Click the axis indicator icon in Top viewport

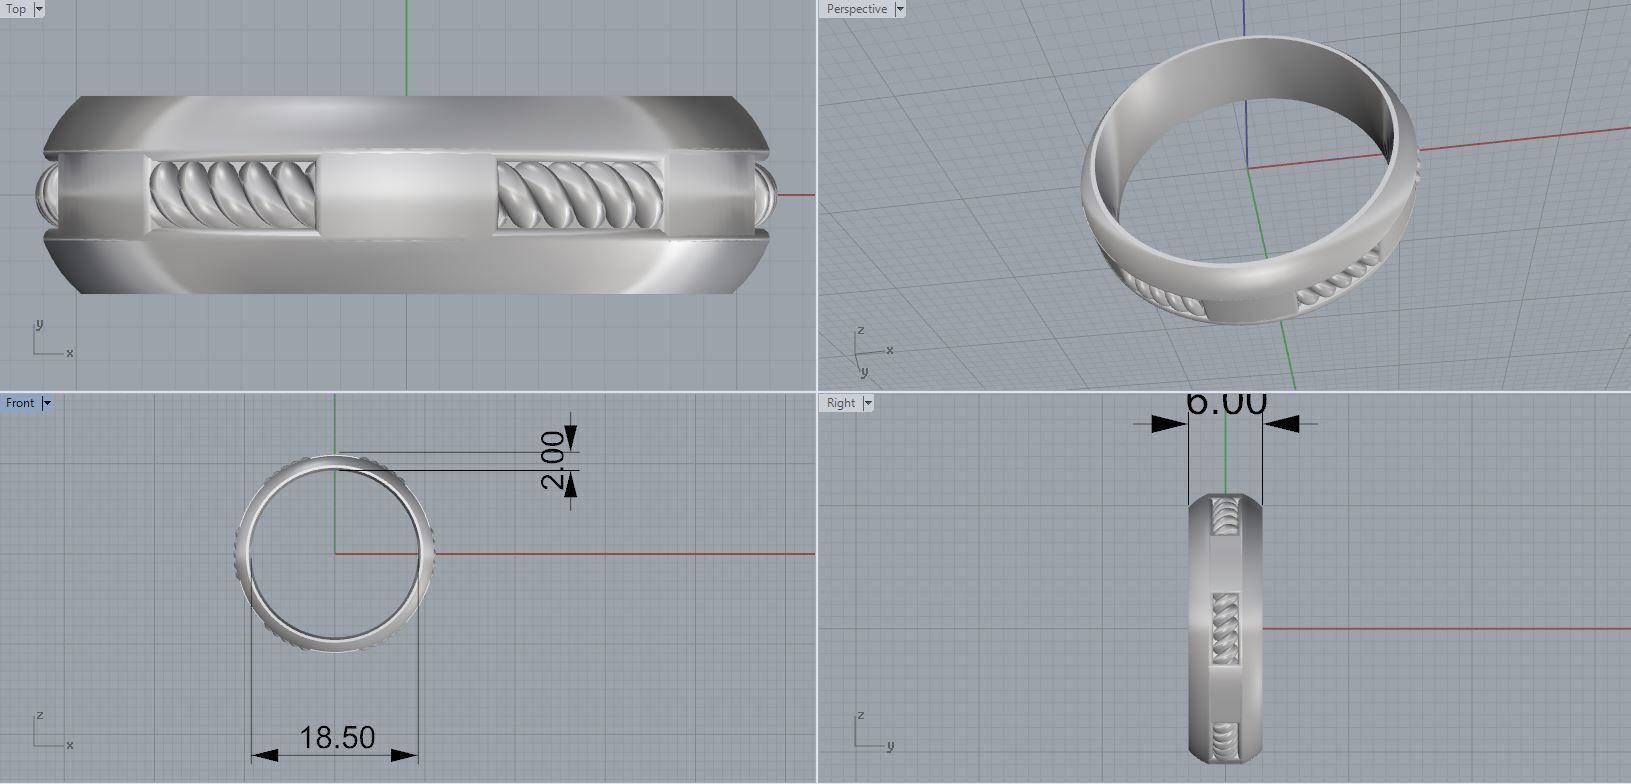52,338
